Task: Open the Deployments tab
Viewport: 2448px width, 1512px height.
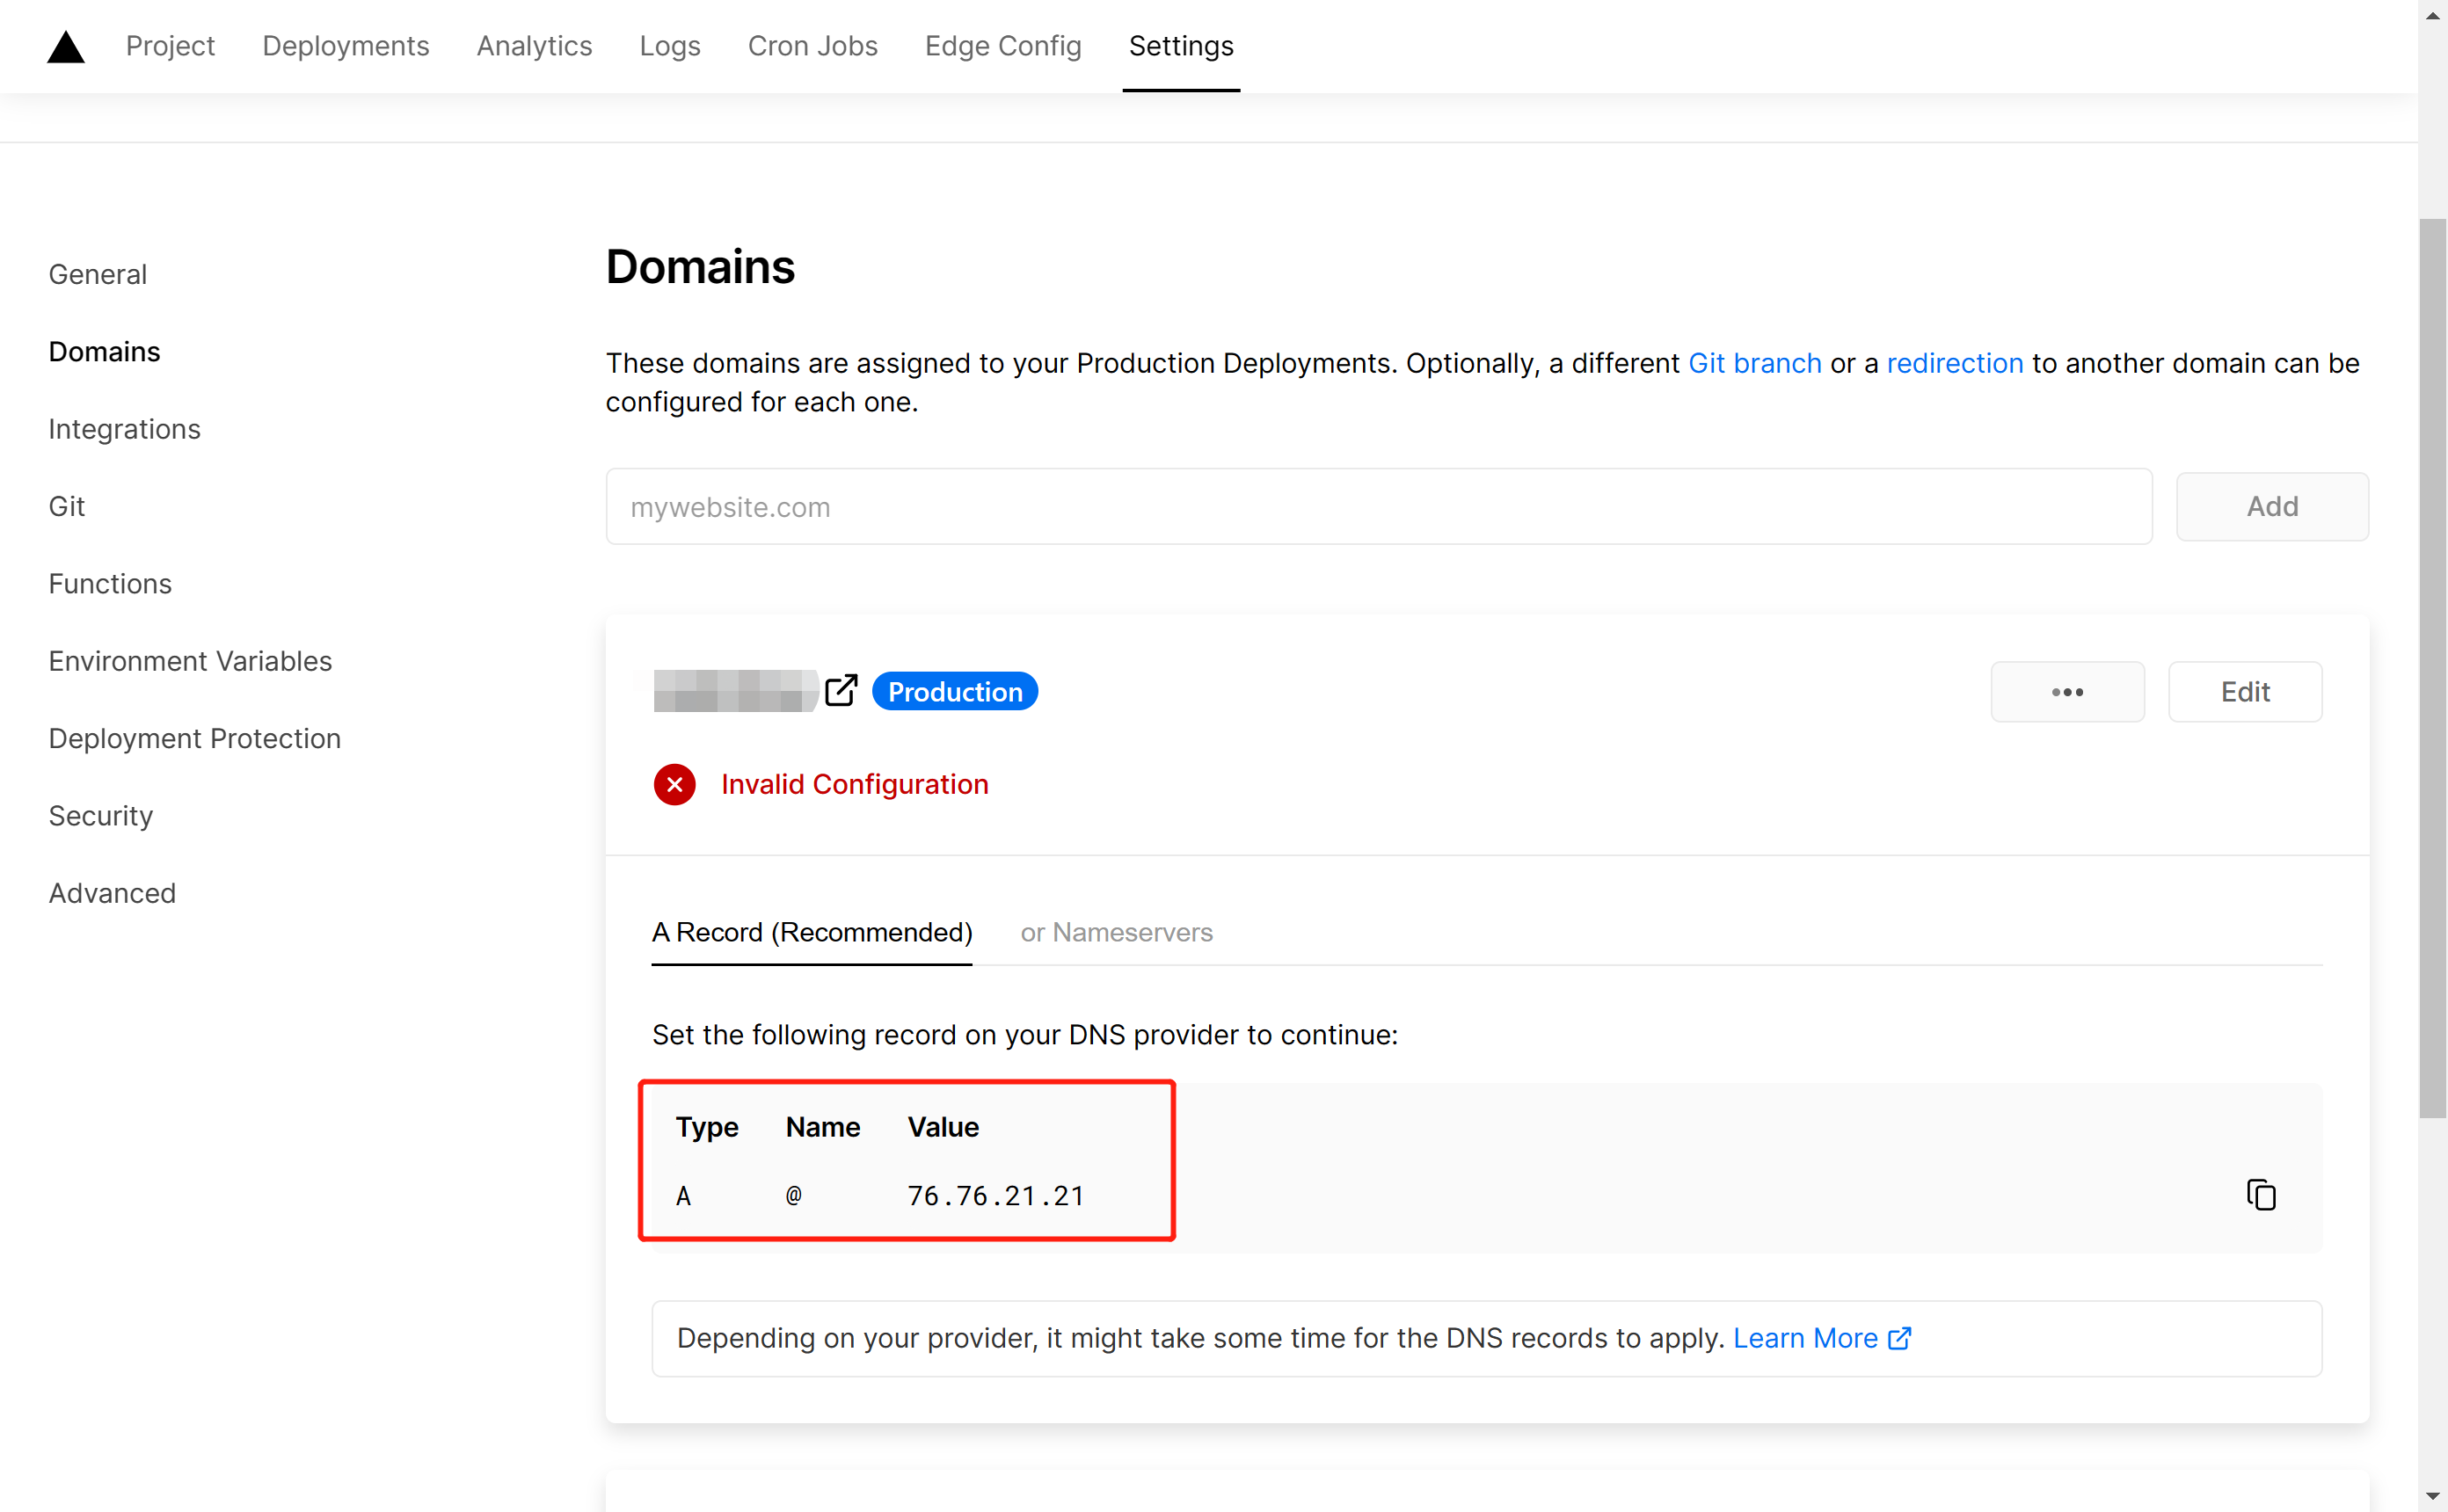Action: pos(345,46)
